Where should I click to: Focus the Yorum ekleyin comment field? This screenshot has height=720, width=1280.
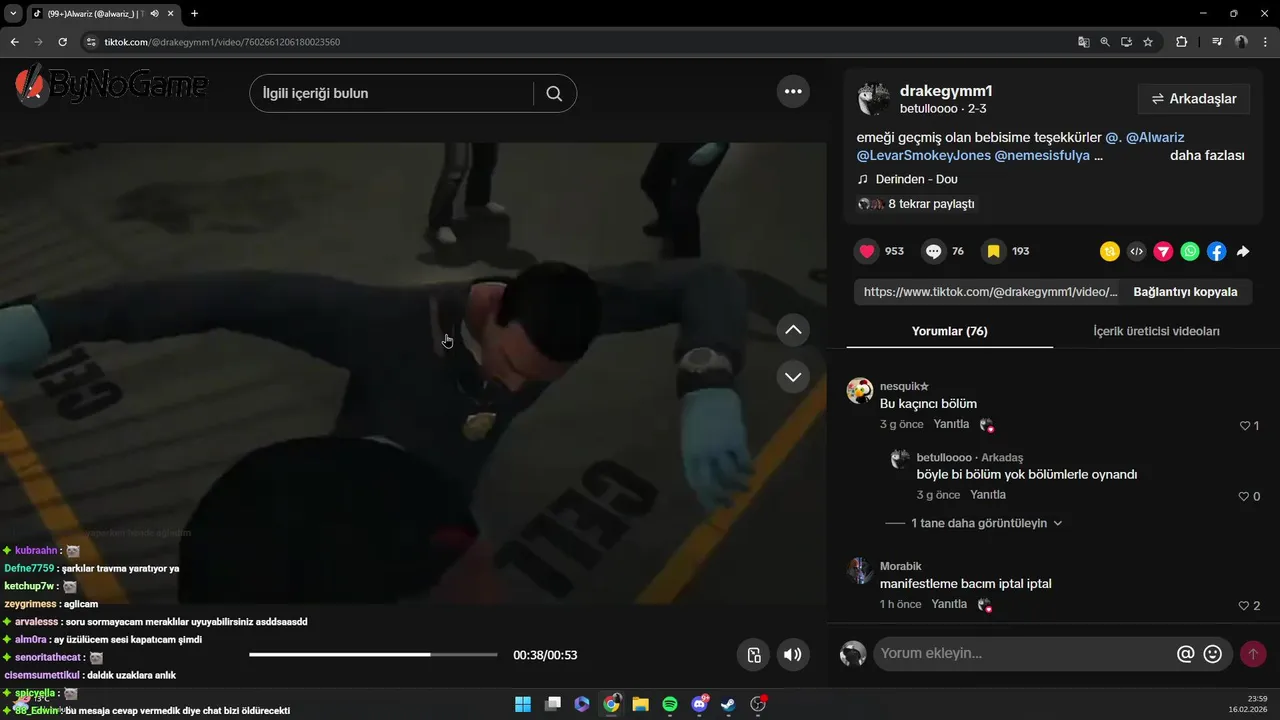[1024, 654]
